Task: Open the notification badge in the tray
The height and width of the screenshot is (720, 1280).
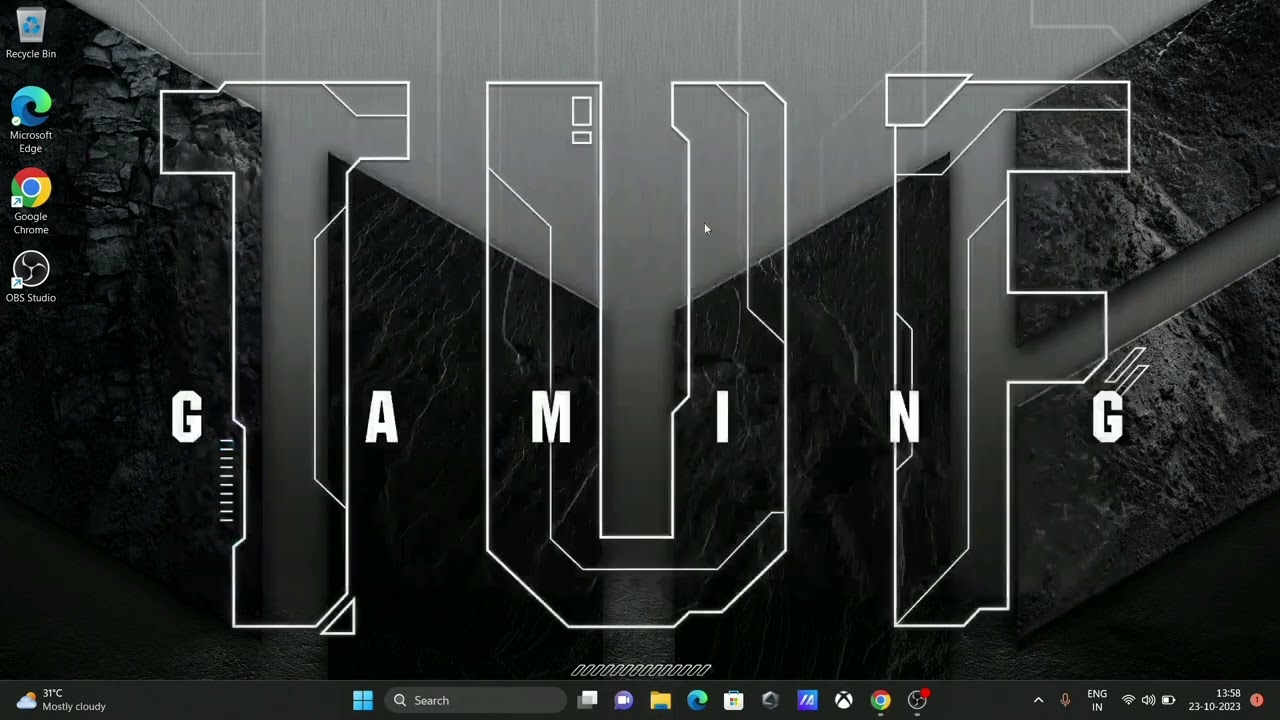Action: (x=1257, y=700)
